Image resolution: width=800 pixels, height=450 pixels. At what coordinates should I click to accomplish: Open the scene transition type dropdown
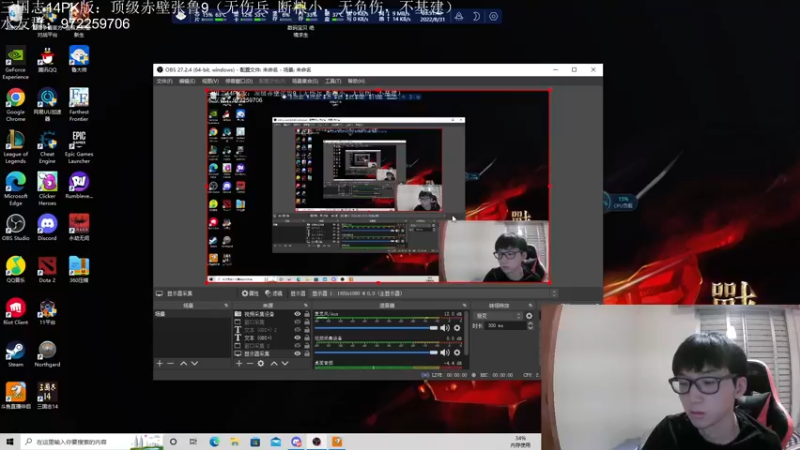point(498,316)
